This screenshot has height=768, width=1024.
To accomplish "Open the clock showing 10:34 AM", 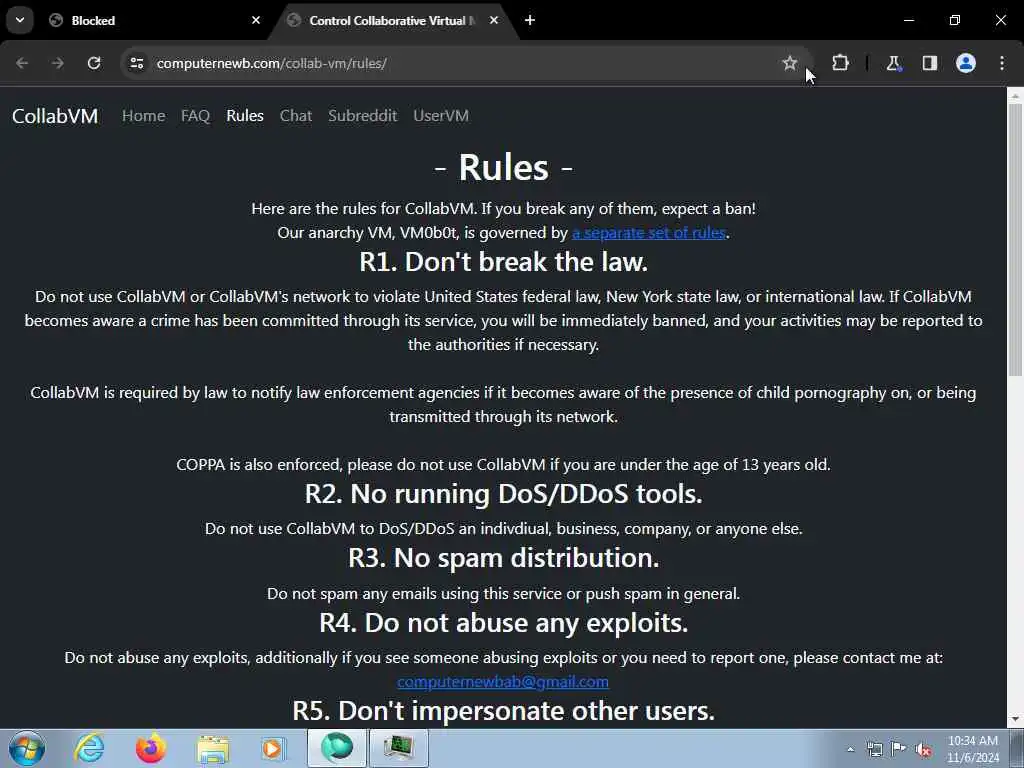I will 973,749.
